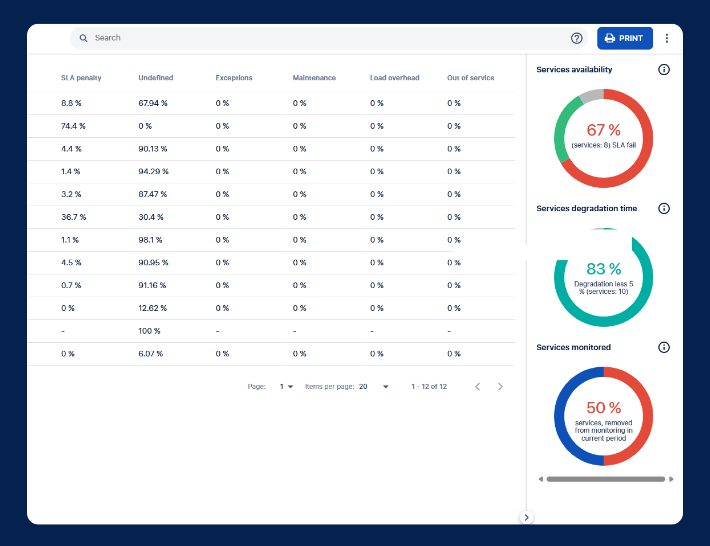
Task: Select the 4.5 % SLA penalty cell
Action: [71, 262]
